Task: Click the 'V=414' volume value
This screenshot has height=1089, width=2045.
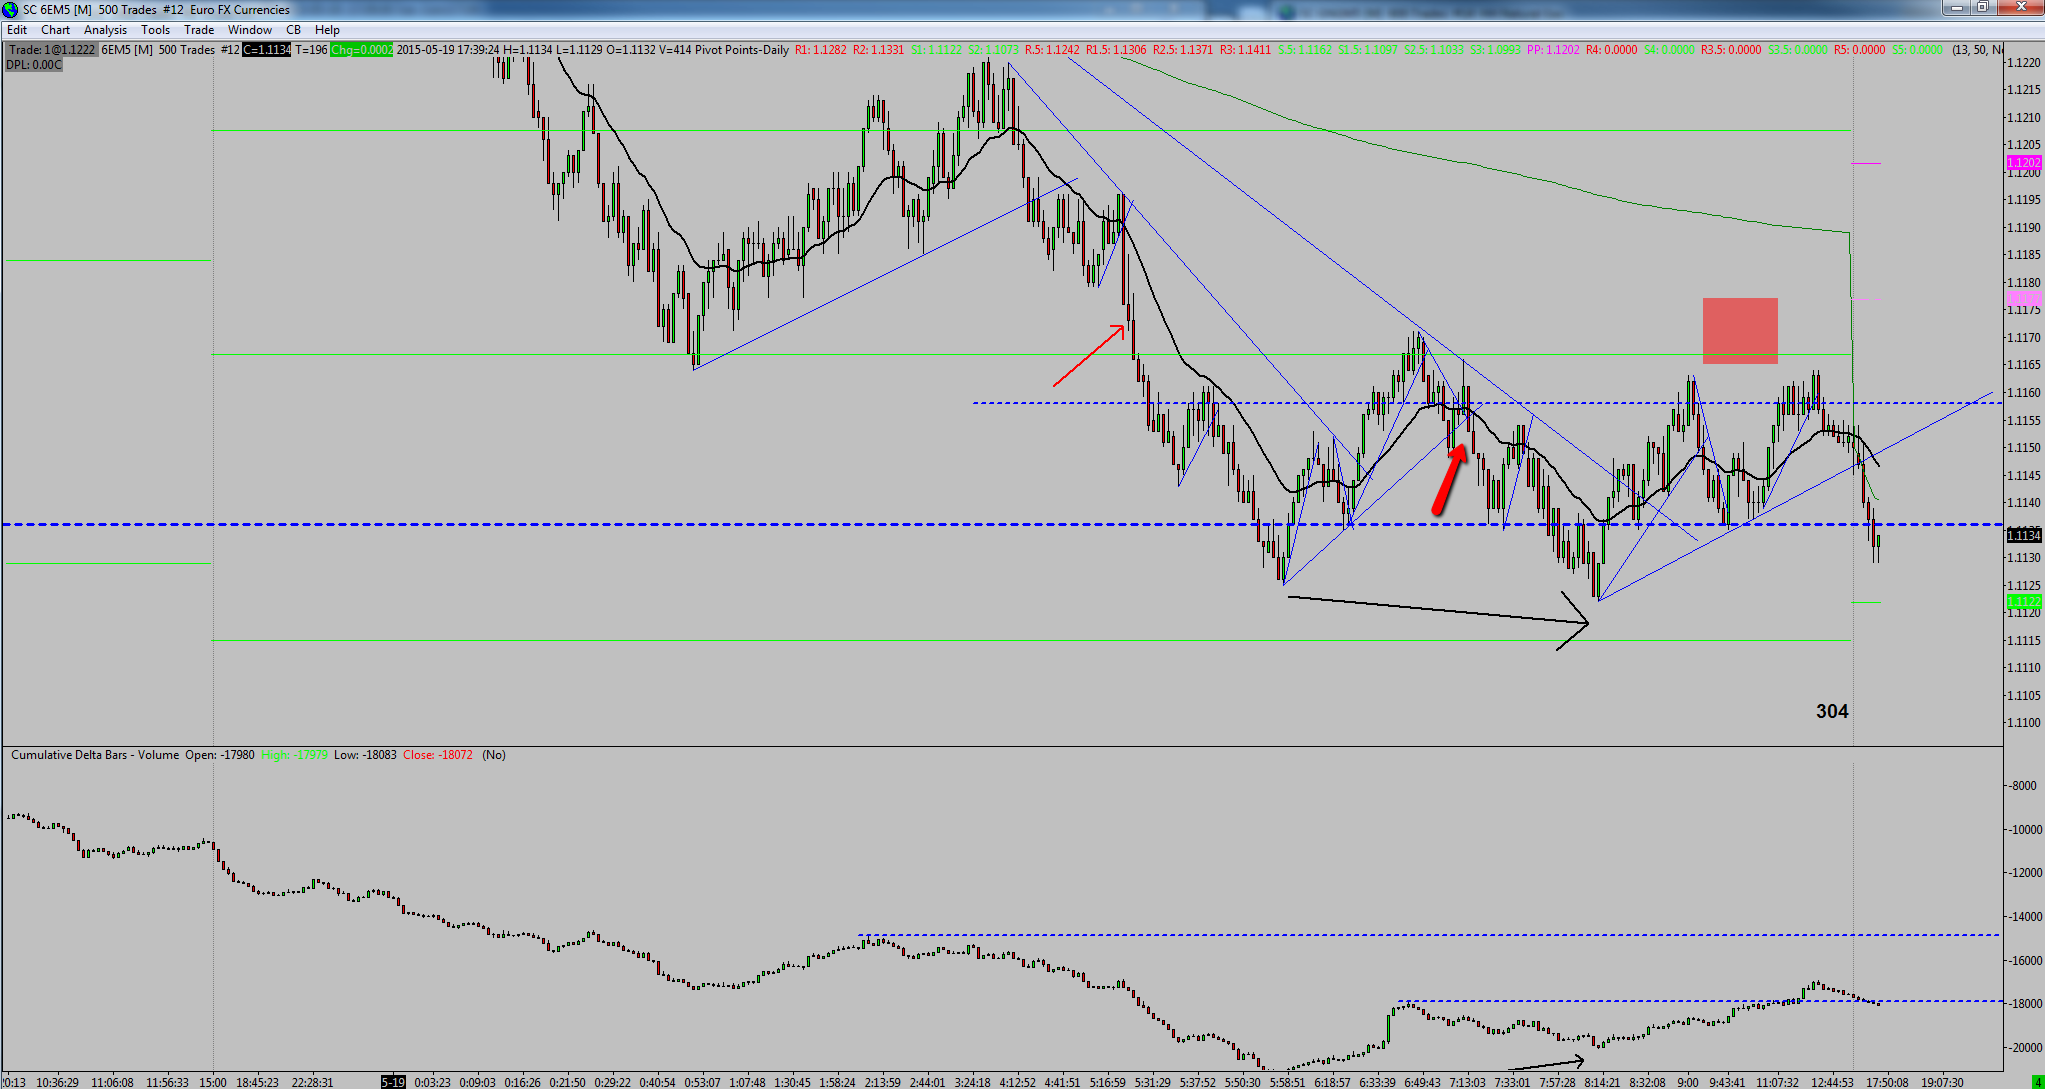Action: 675,50
